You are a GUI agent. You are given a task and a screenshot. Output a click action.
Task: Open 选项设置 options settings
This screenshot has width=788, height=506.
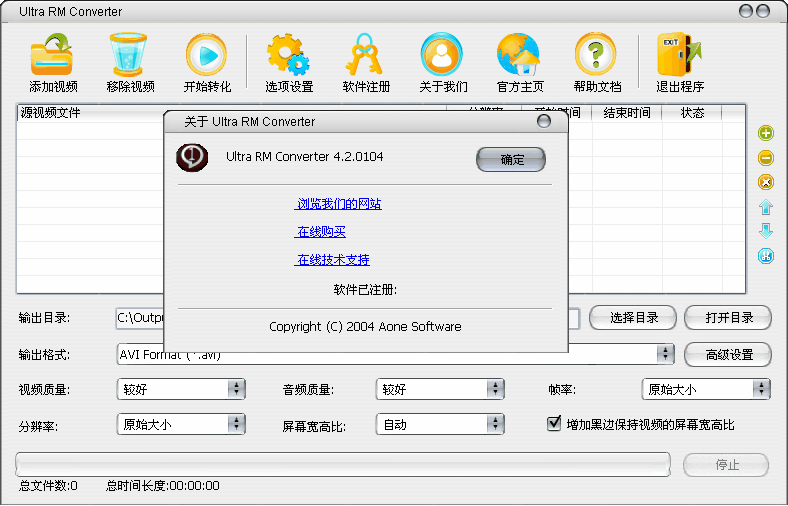pos(288,56)
